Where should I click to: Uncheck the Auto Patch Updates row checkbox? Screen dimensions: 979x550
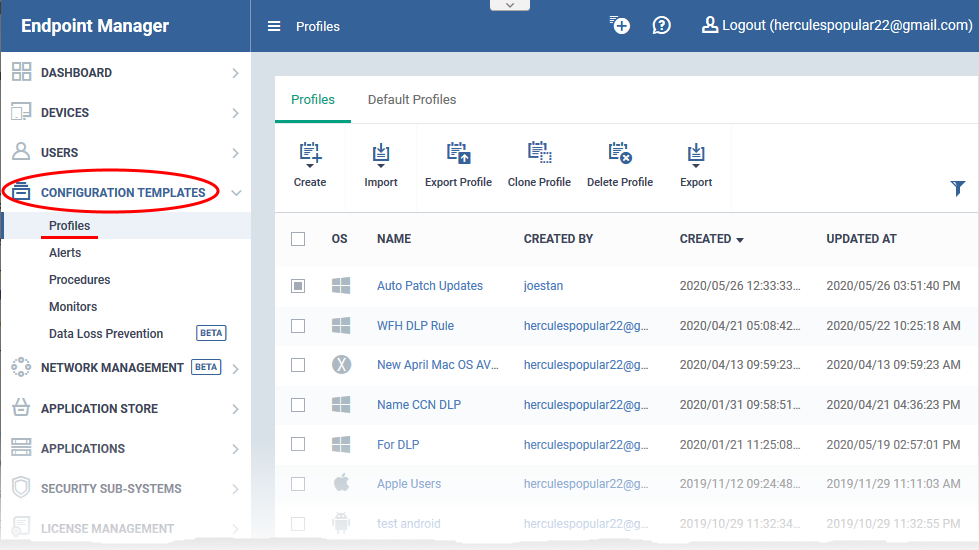click(x=298, y=286)
